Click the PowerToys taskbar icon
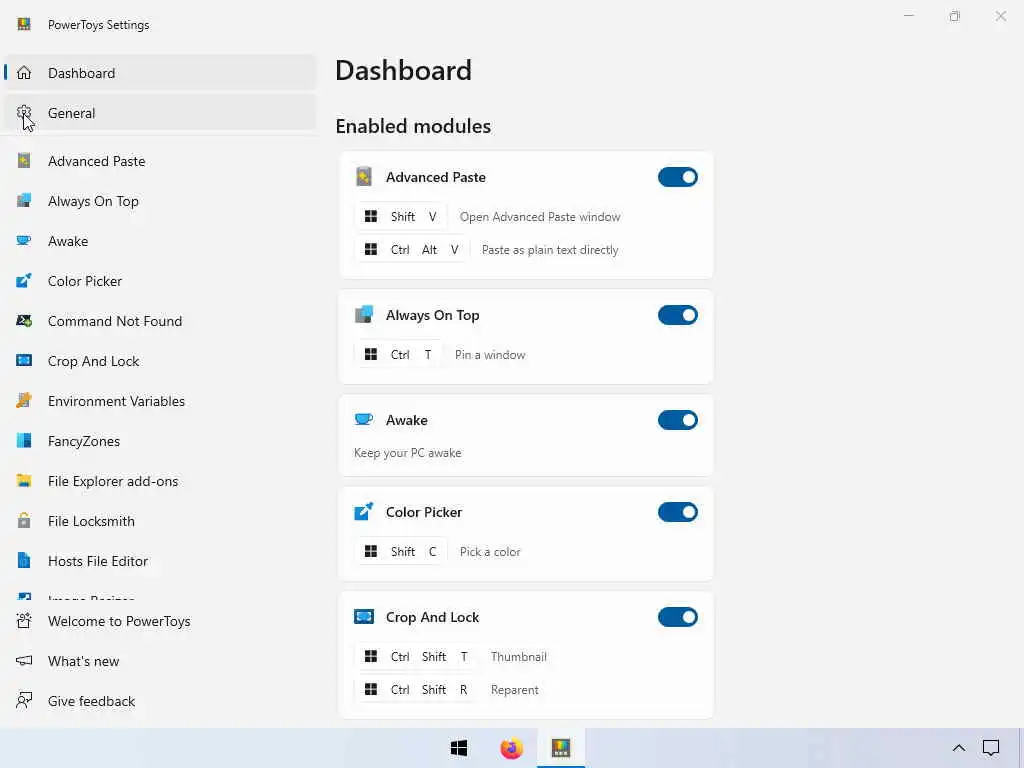Viewport: 1024px width, 768px height. pos(561,748)
